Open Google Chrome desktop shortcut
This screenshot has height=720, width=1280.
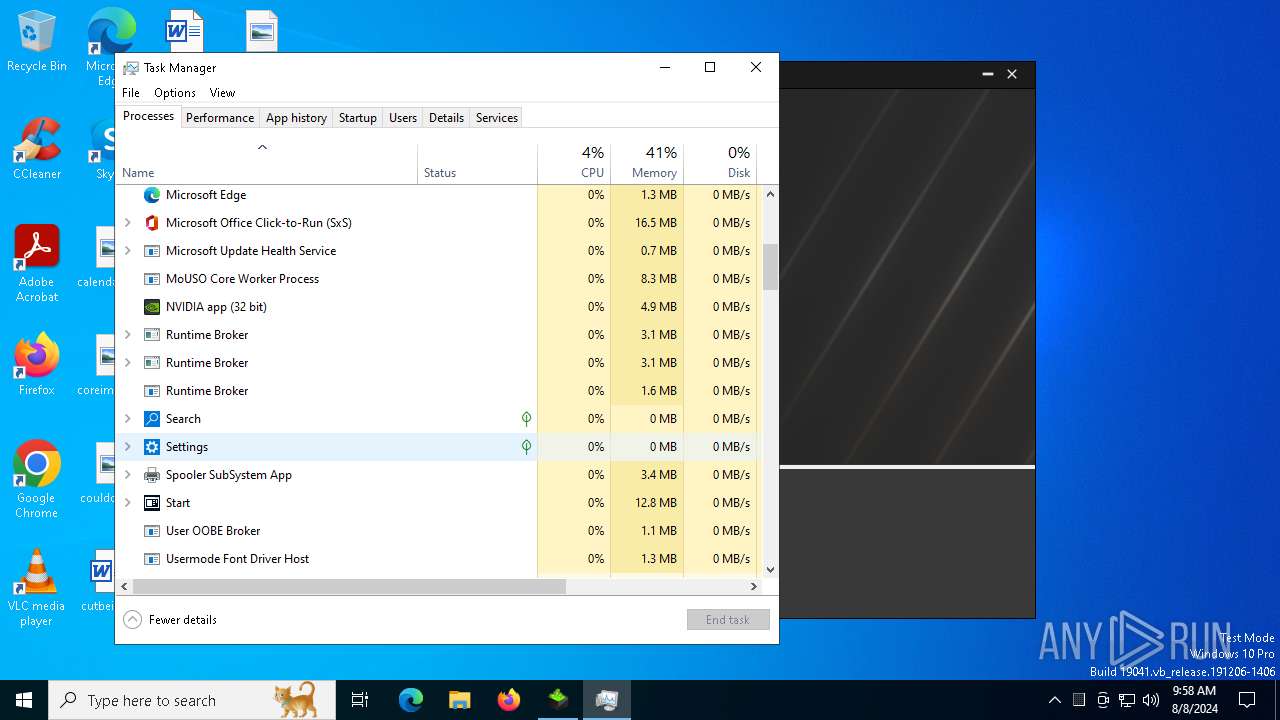tap(37, 479)
